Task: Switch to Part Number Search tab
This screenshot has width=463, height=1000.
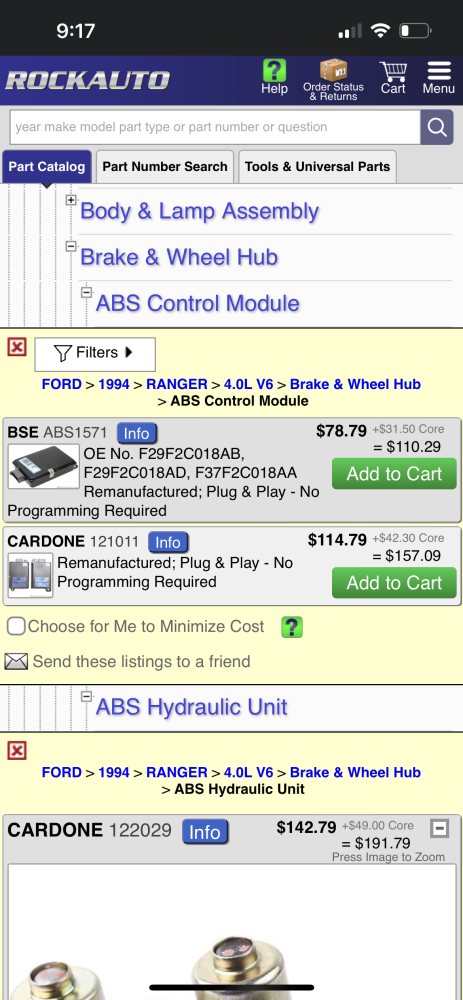Action: coord(165,166)
